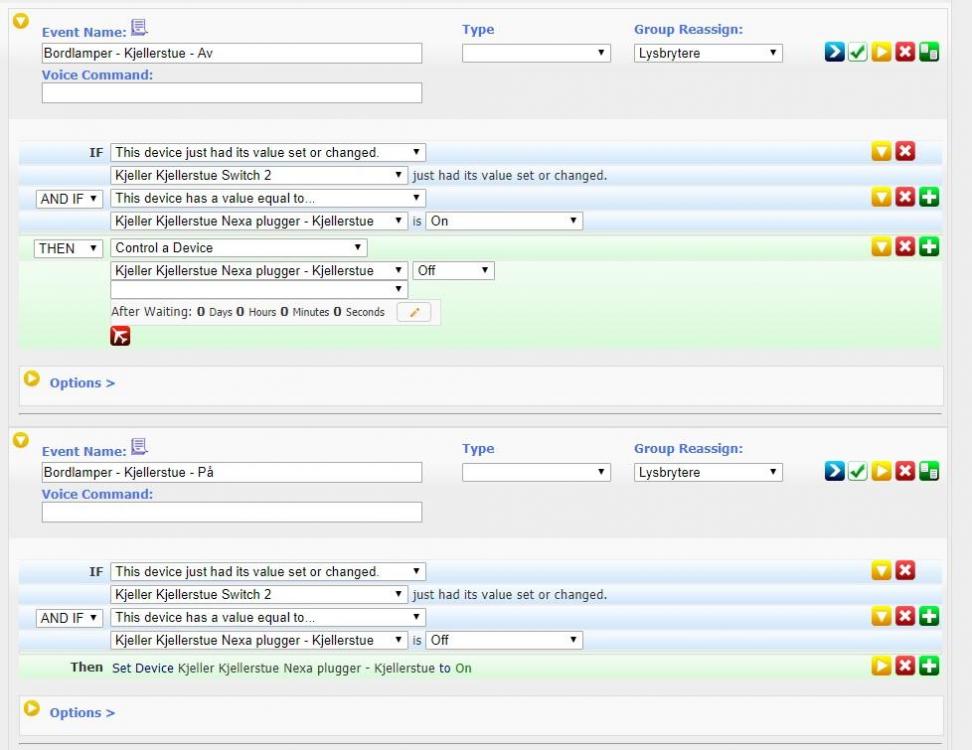
Task: Delete the Bordlamper - Kjellerstue - På event
Action: [x=905, y=472]
